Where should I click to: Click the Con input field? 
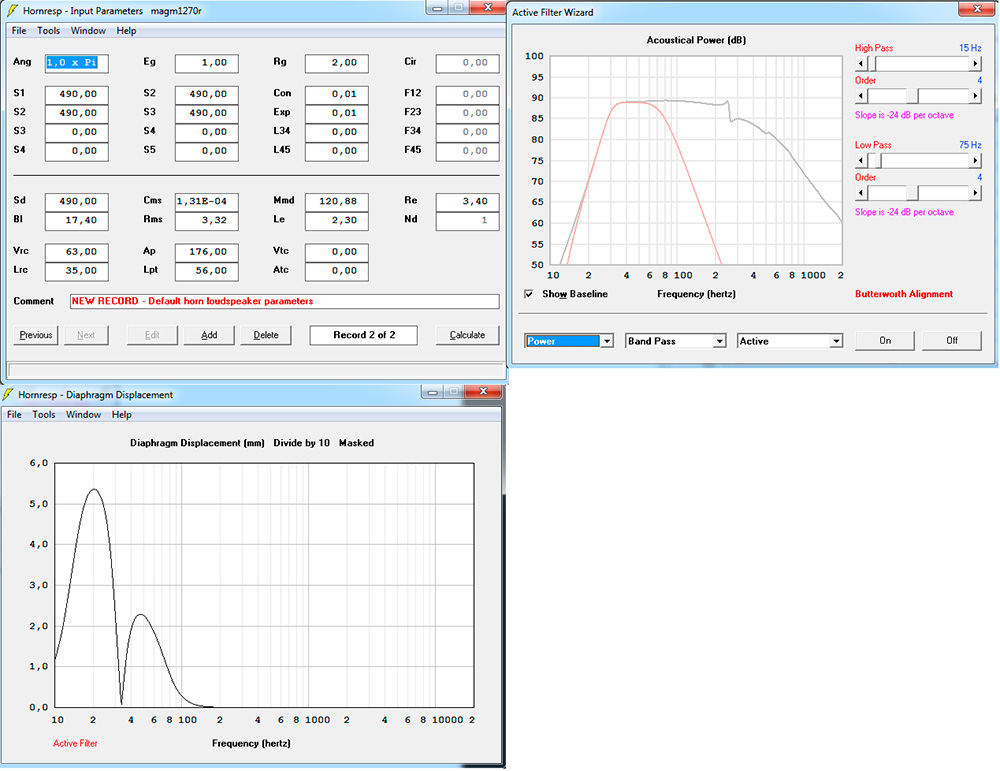point(337,94)
